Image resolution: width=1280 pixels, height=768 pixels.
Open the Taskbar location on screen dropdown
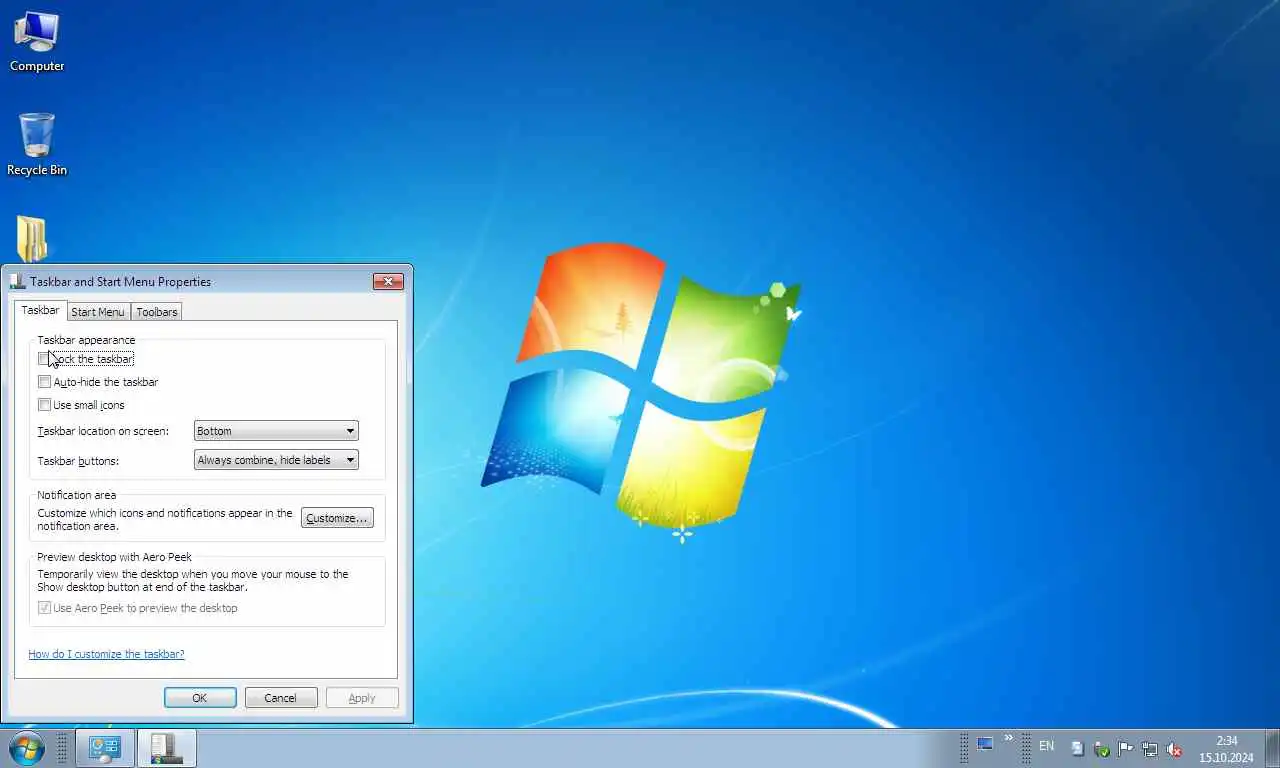276,431
